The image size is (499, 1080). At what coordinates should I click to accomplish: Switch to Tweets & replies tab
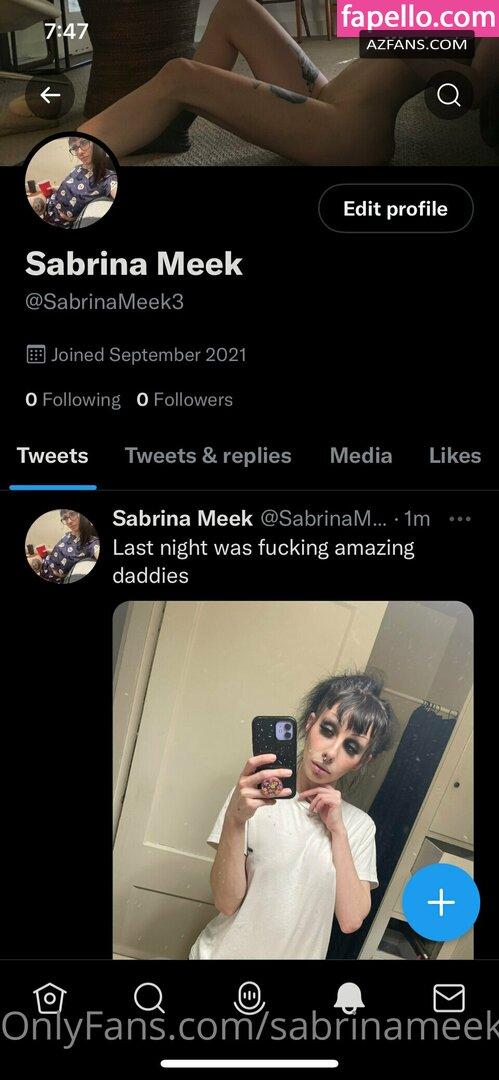208,455
